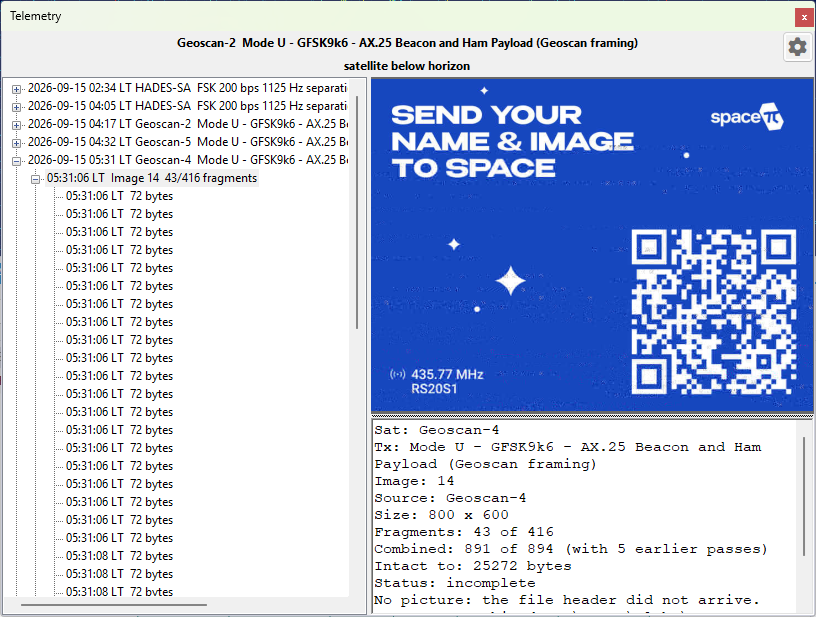Select the 05:31 LT Geoscan-4 row
Screen dimensions: 816x617
click(187, 160)
